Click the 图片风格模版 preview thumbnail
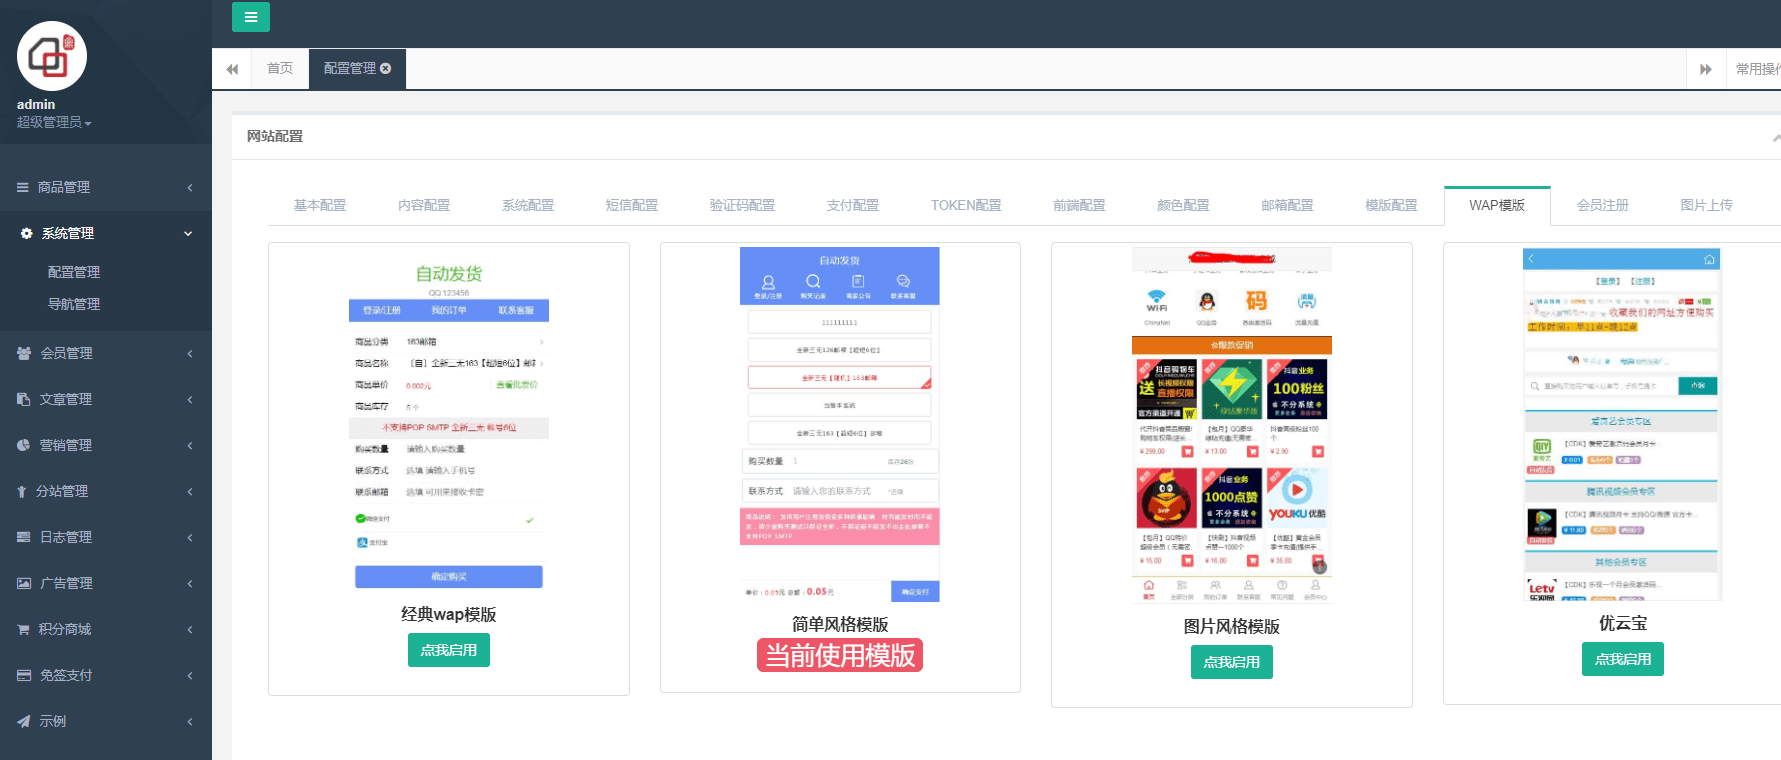The width and height of the screenshot is (1781, 760). click(1231, 425)
